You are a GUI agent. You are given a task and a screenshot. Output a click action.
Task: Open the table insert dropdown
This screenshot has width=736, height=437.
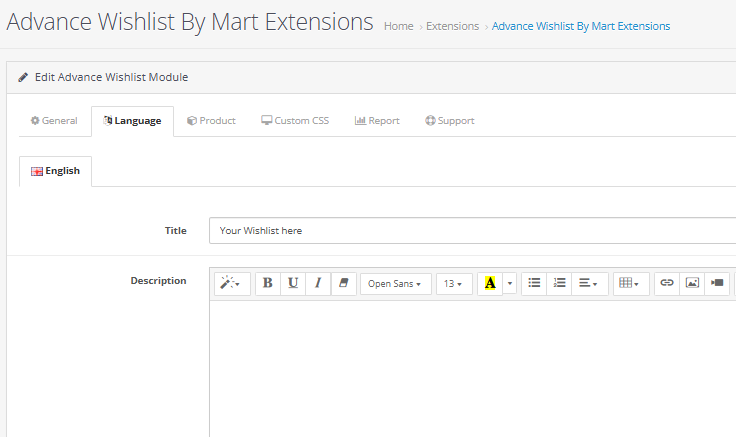point(629,283)
